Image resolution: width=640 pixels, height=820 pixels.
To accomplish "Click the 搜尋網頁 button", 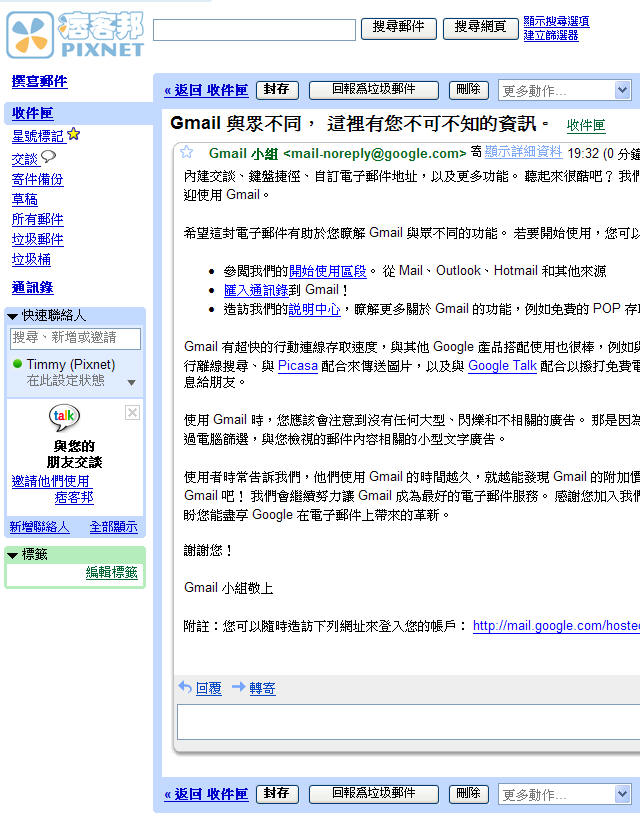I will click(x=481, y=28).
